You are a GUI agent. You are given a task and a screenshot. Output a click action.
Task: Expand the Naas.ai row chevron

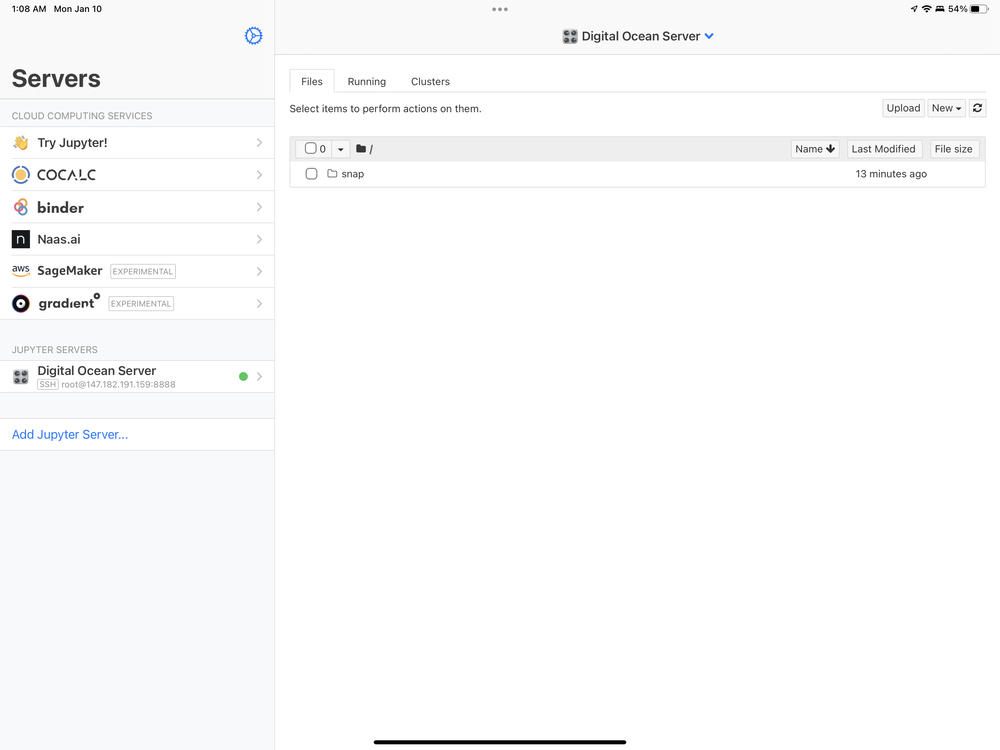pyautogui.click(x=260, y=239)
